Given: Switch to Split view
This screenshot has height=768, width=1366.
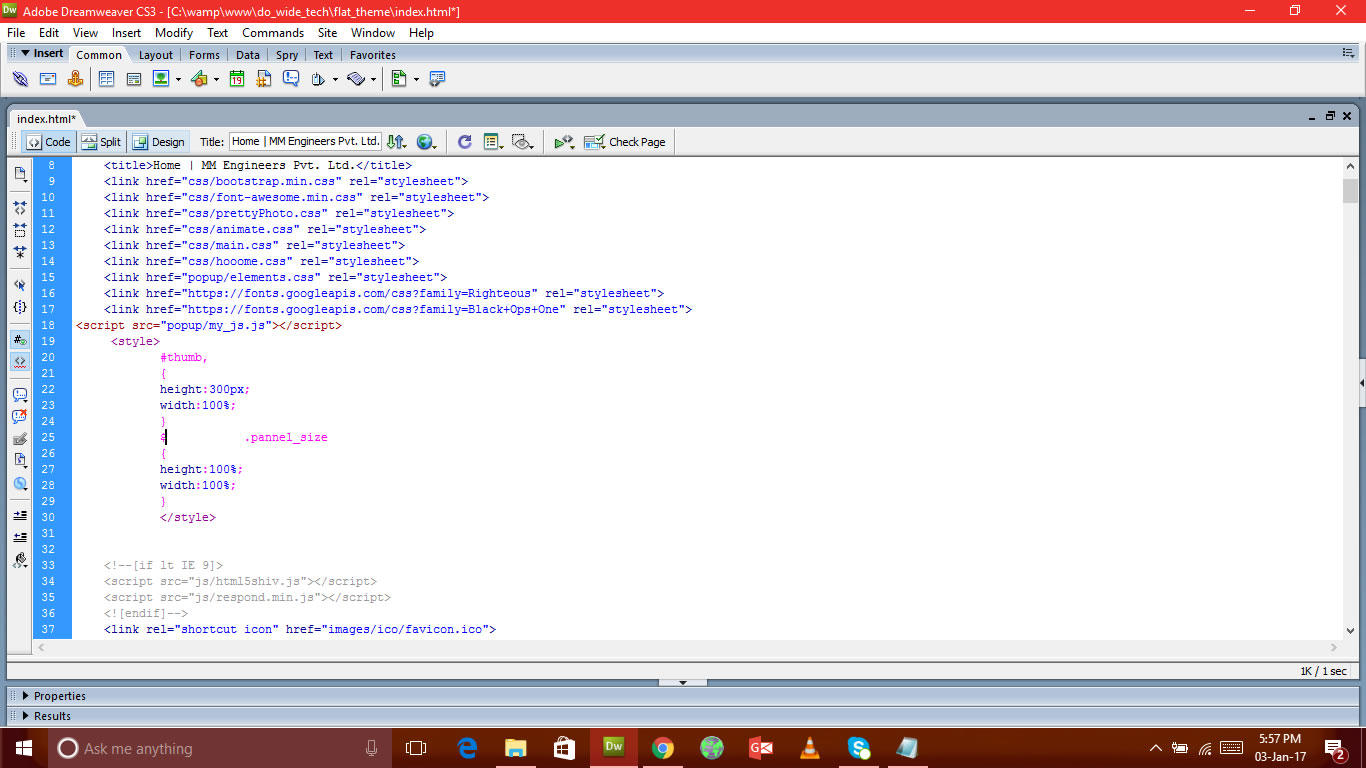Looking at the screenshot, I should [x=101, y=142].
